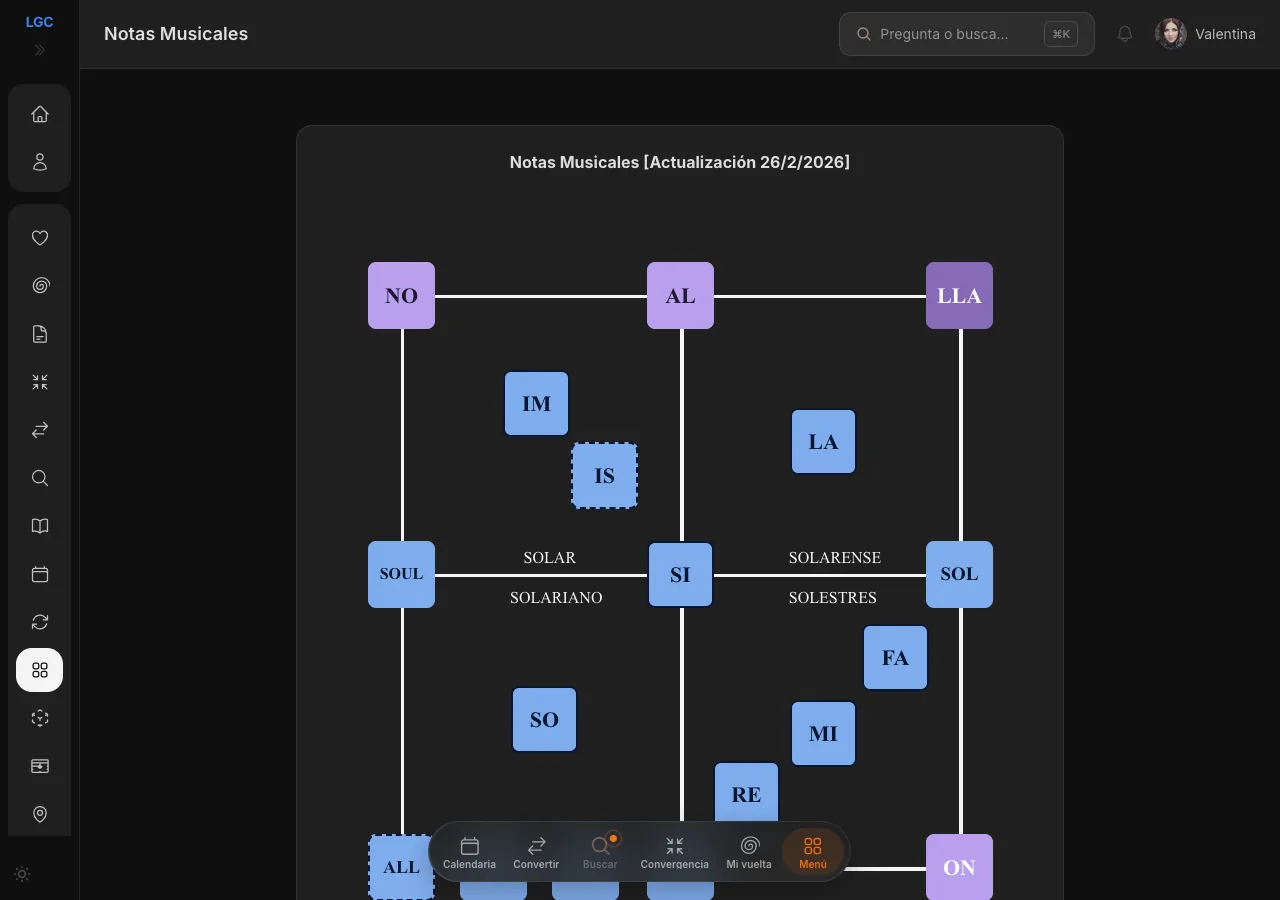Open Buscar in the bottom dock
Image resolution: width=1280 pixels, height=900 pixels.
coord(600,852)
